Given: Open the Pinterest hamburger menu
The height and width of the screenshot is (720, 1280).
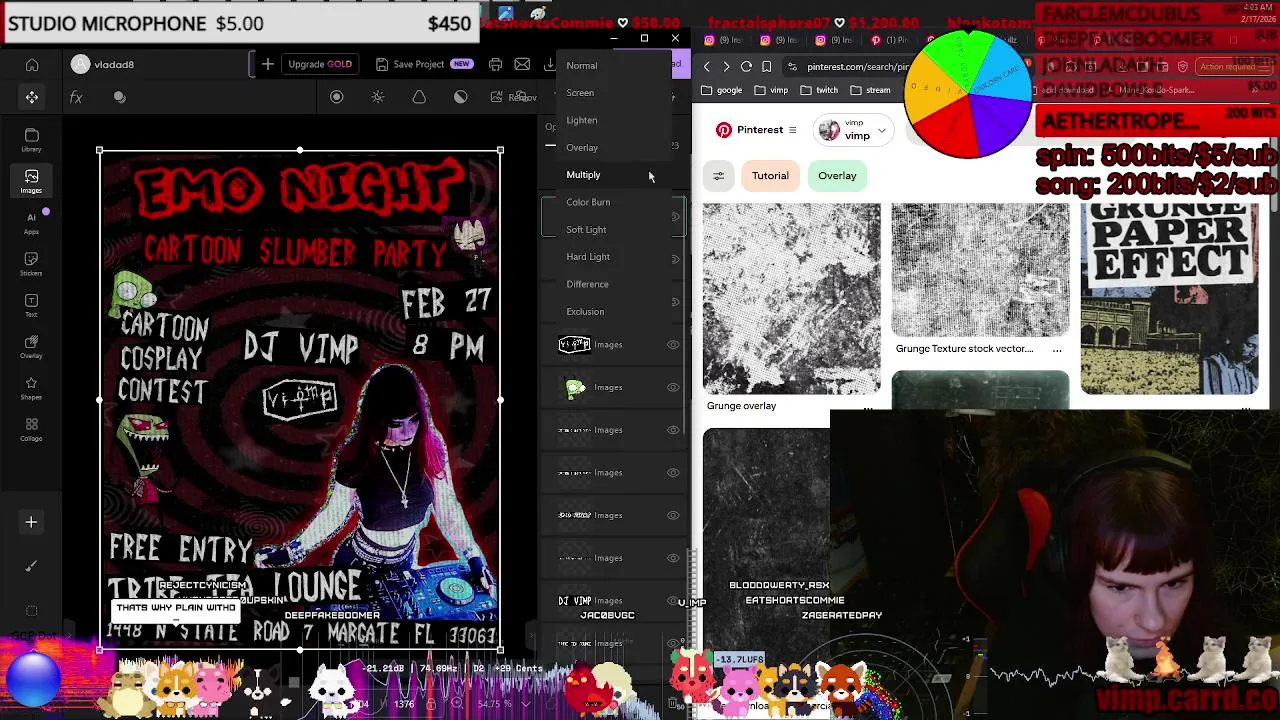Looking at the screenshot, I should coord(792,130).
